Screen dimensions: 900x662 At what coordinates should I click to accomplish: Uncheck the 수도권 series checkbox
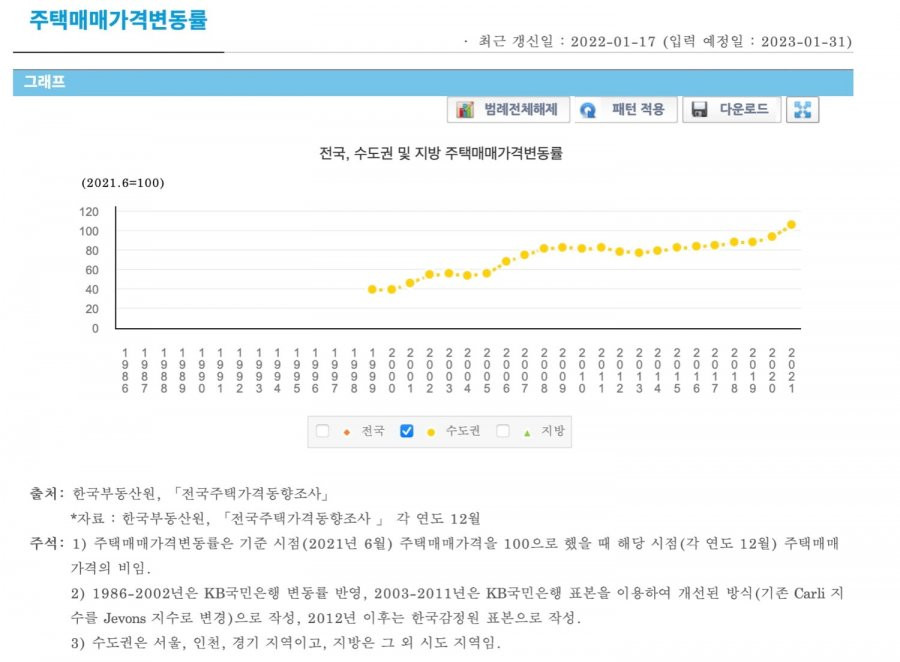pos(406,431)
